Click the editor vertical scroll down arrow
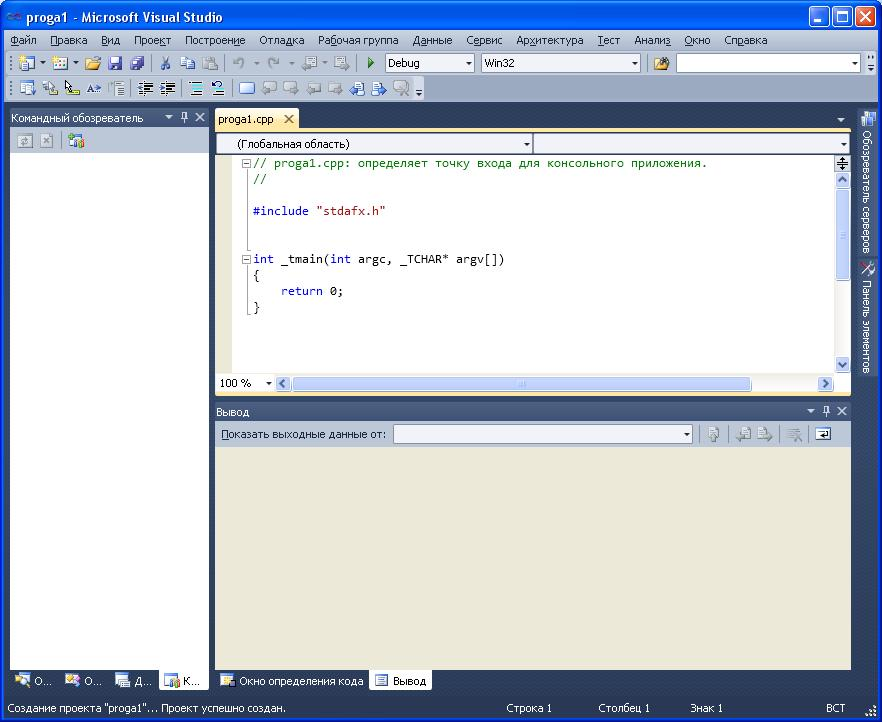 click(842, 364)
